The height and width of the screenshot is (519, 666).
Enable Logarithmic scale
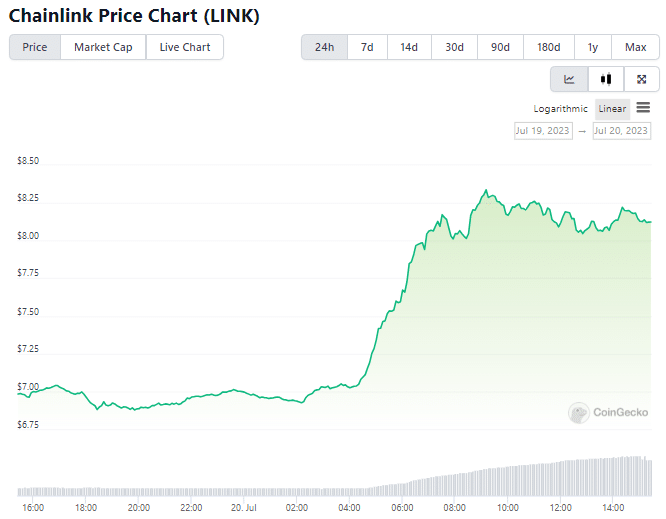point(561,109)
